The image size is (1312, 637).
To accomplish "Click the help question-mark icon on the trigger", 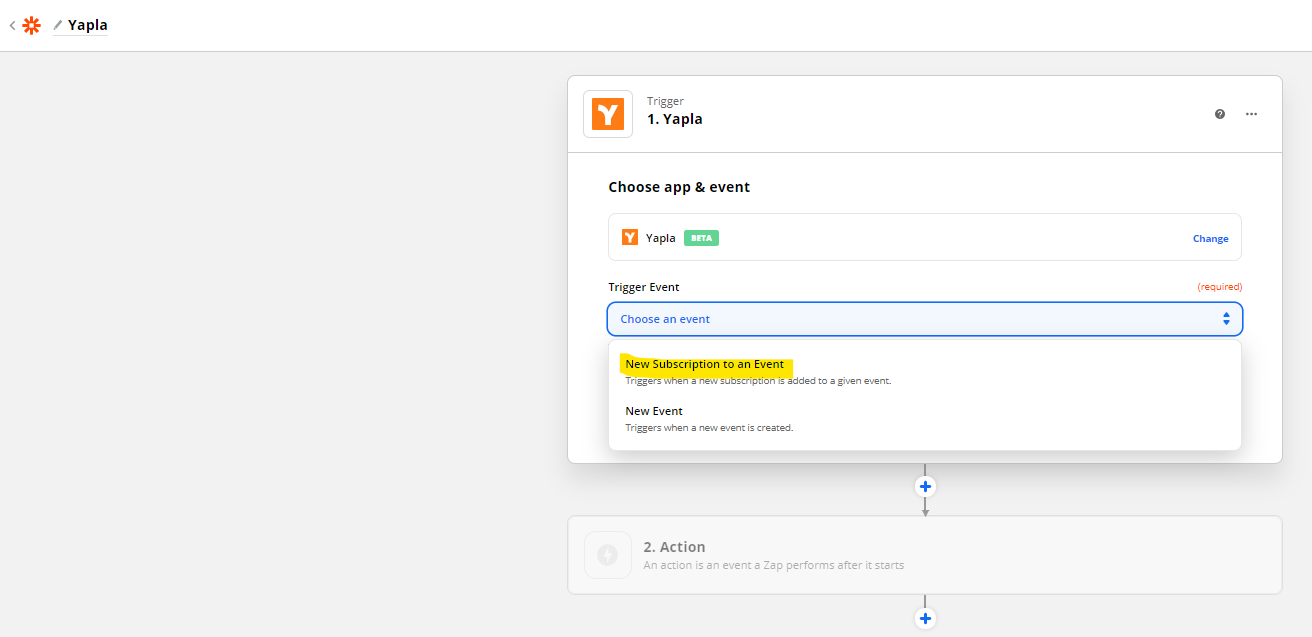I will (1219, 114).
